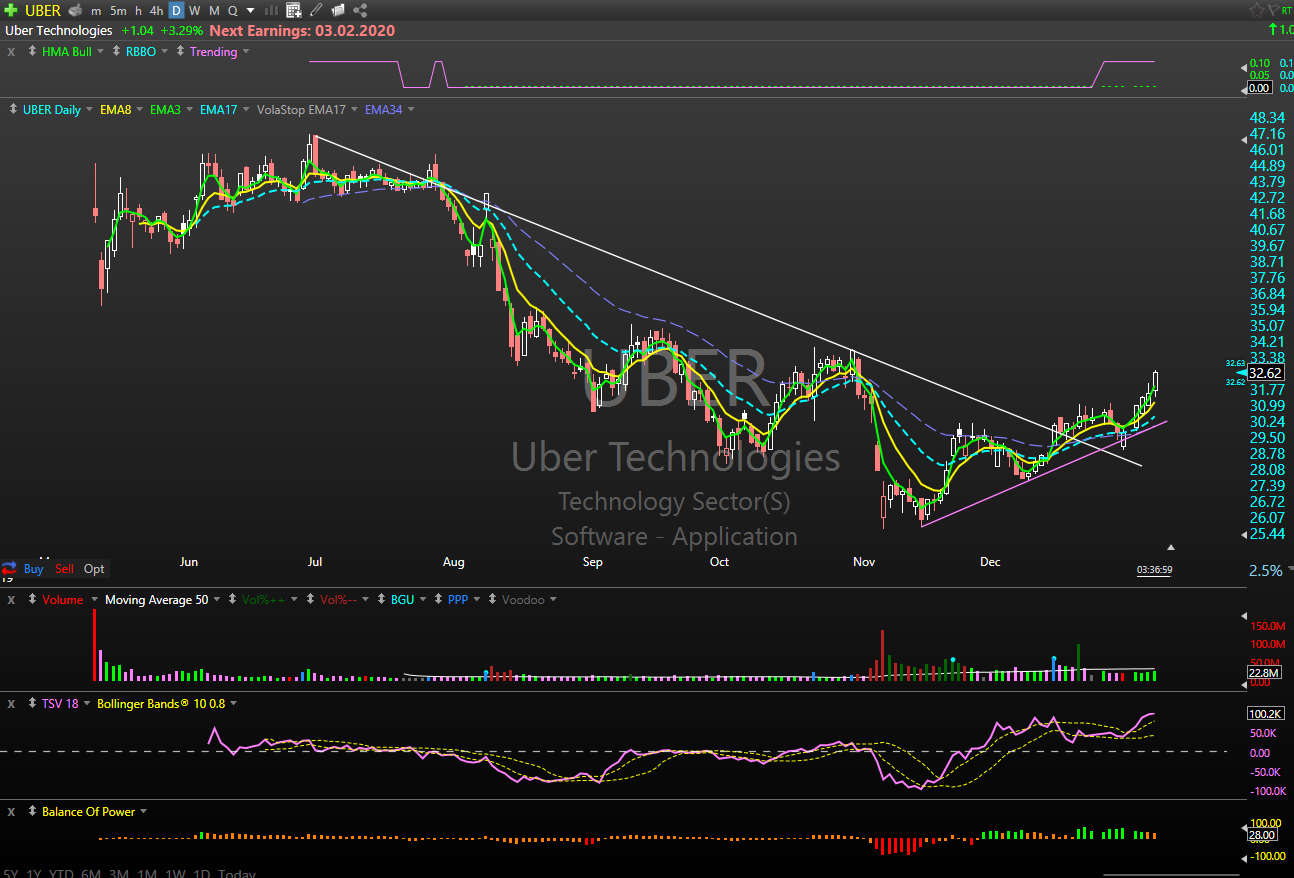Viewport: 1294px width, 878px height.
Task: Select the 1W range at the bottom
Action: point(176,873)
